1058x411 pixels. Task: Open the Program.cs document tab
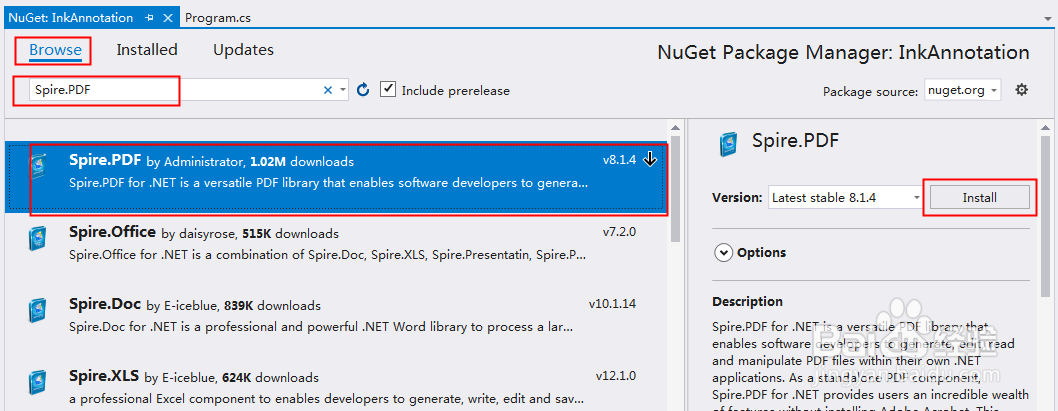click(x=218, y=18)
